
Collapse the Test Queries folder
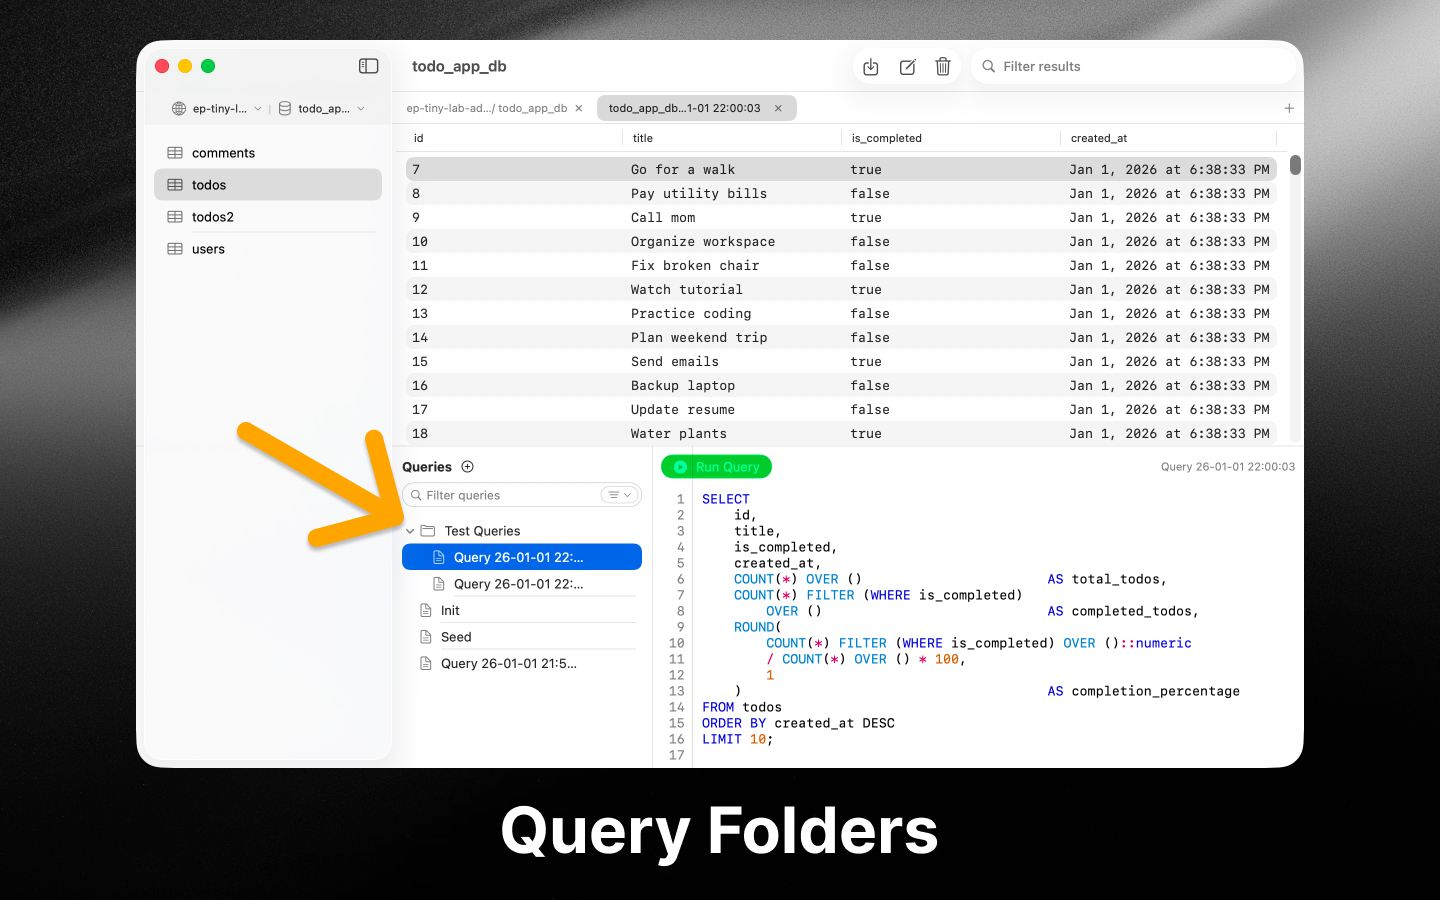409,530
